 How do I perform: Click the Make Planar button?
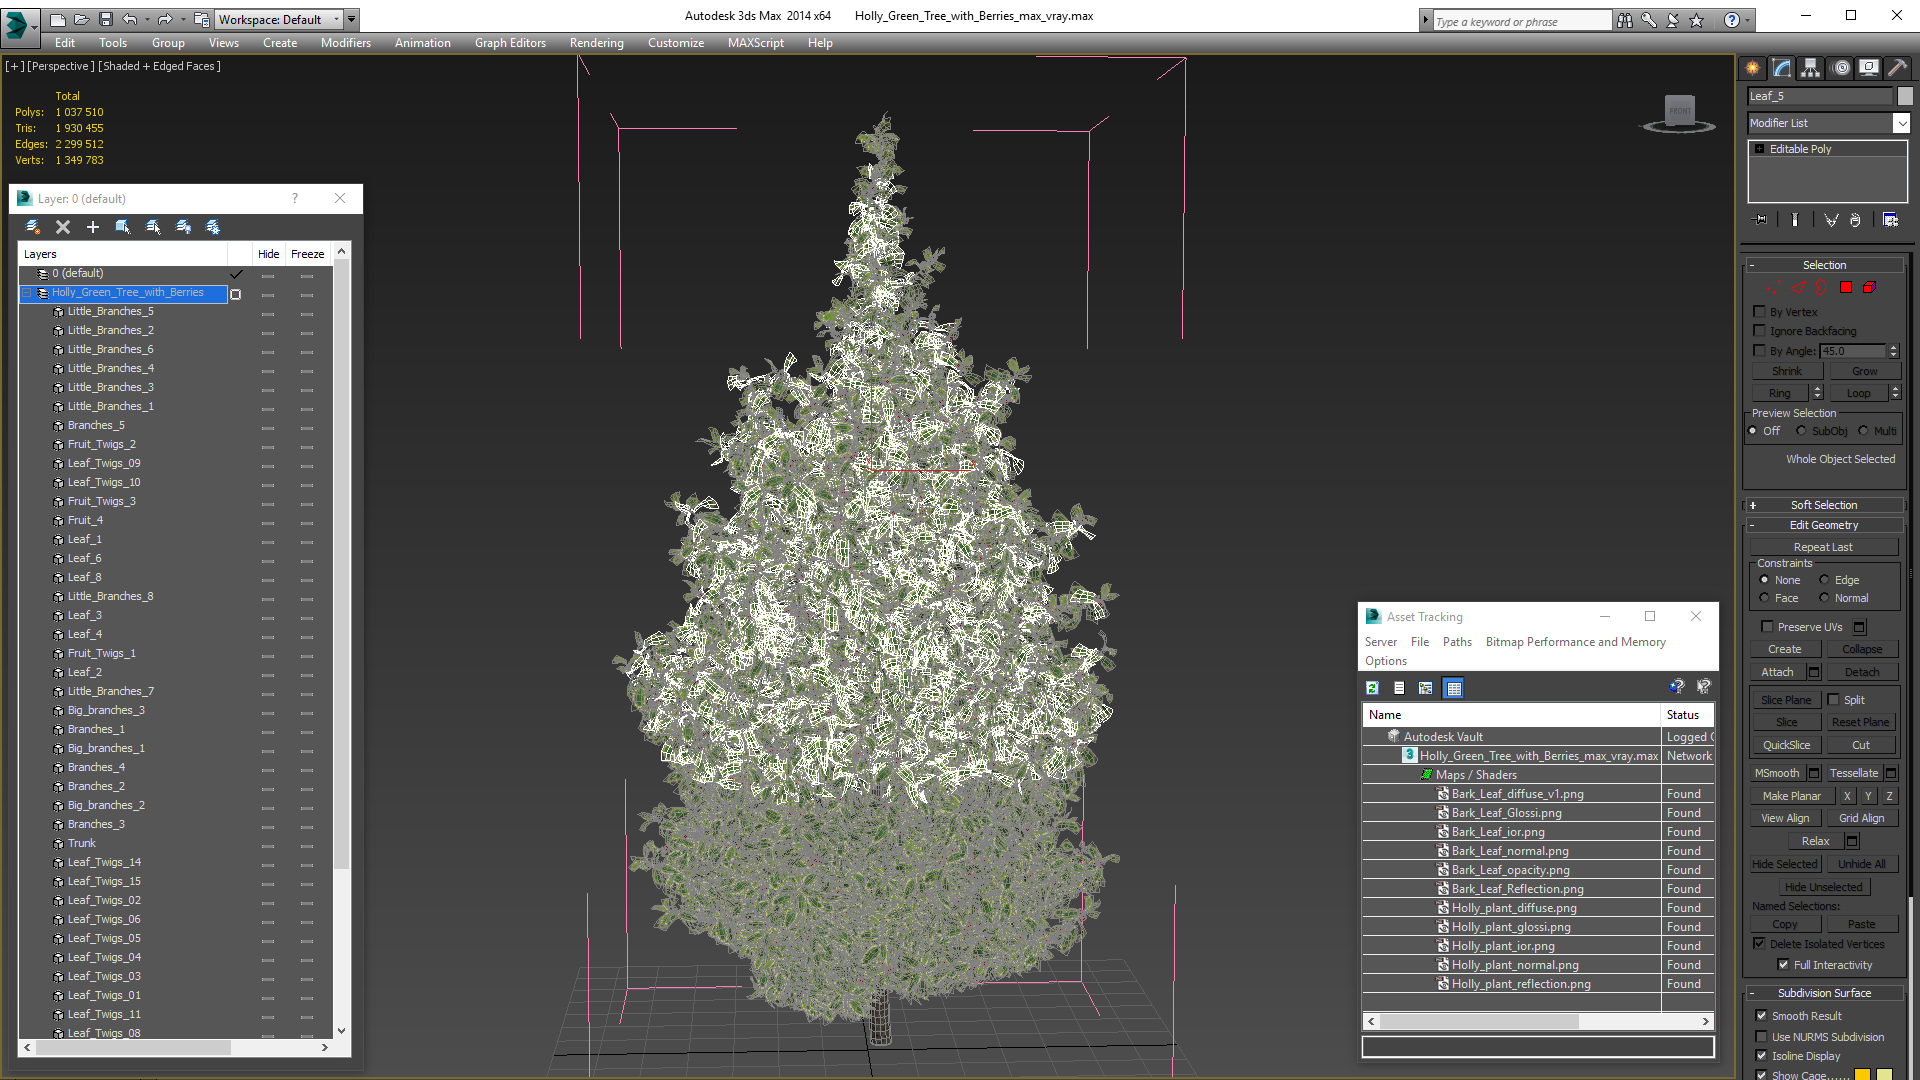(x=1792, y=796)
